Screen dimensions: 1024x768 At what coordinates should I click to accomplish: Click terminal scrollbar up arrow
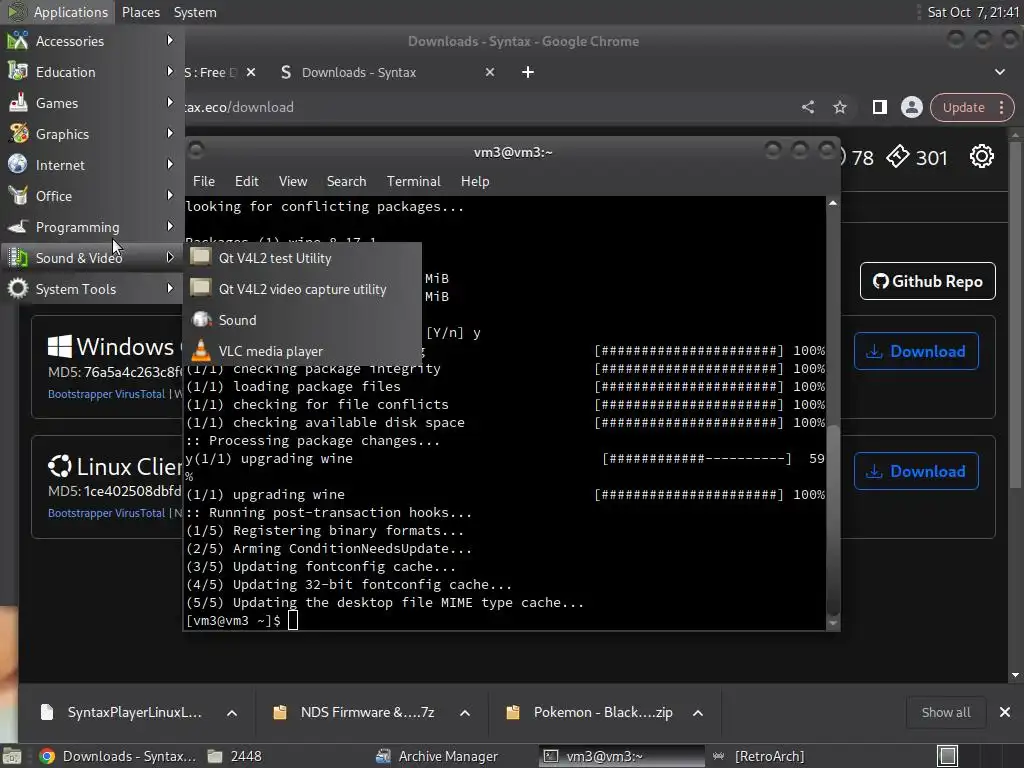click(x=833, y=204)
